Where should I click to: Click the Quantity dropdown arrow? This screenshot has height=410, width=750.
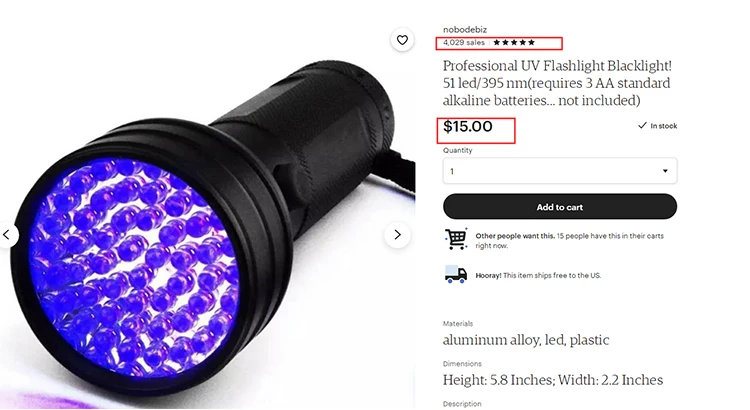665,171
